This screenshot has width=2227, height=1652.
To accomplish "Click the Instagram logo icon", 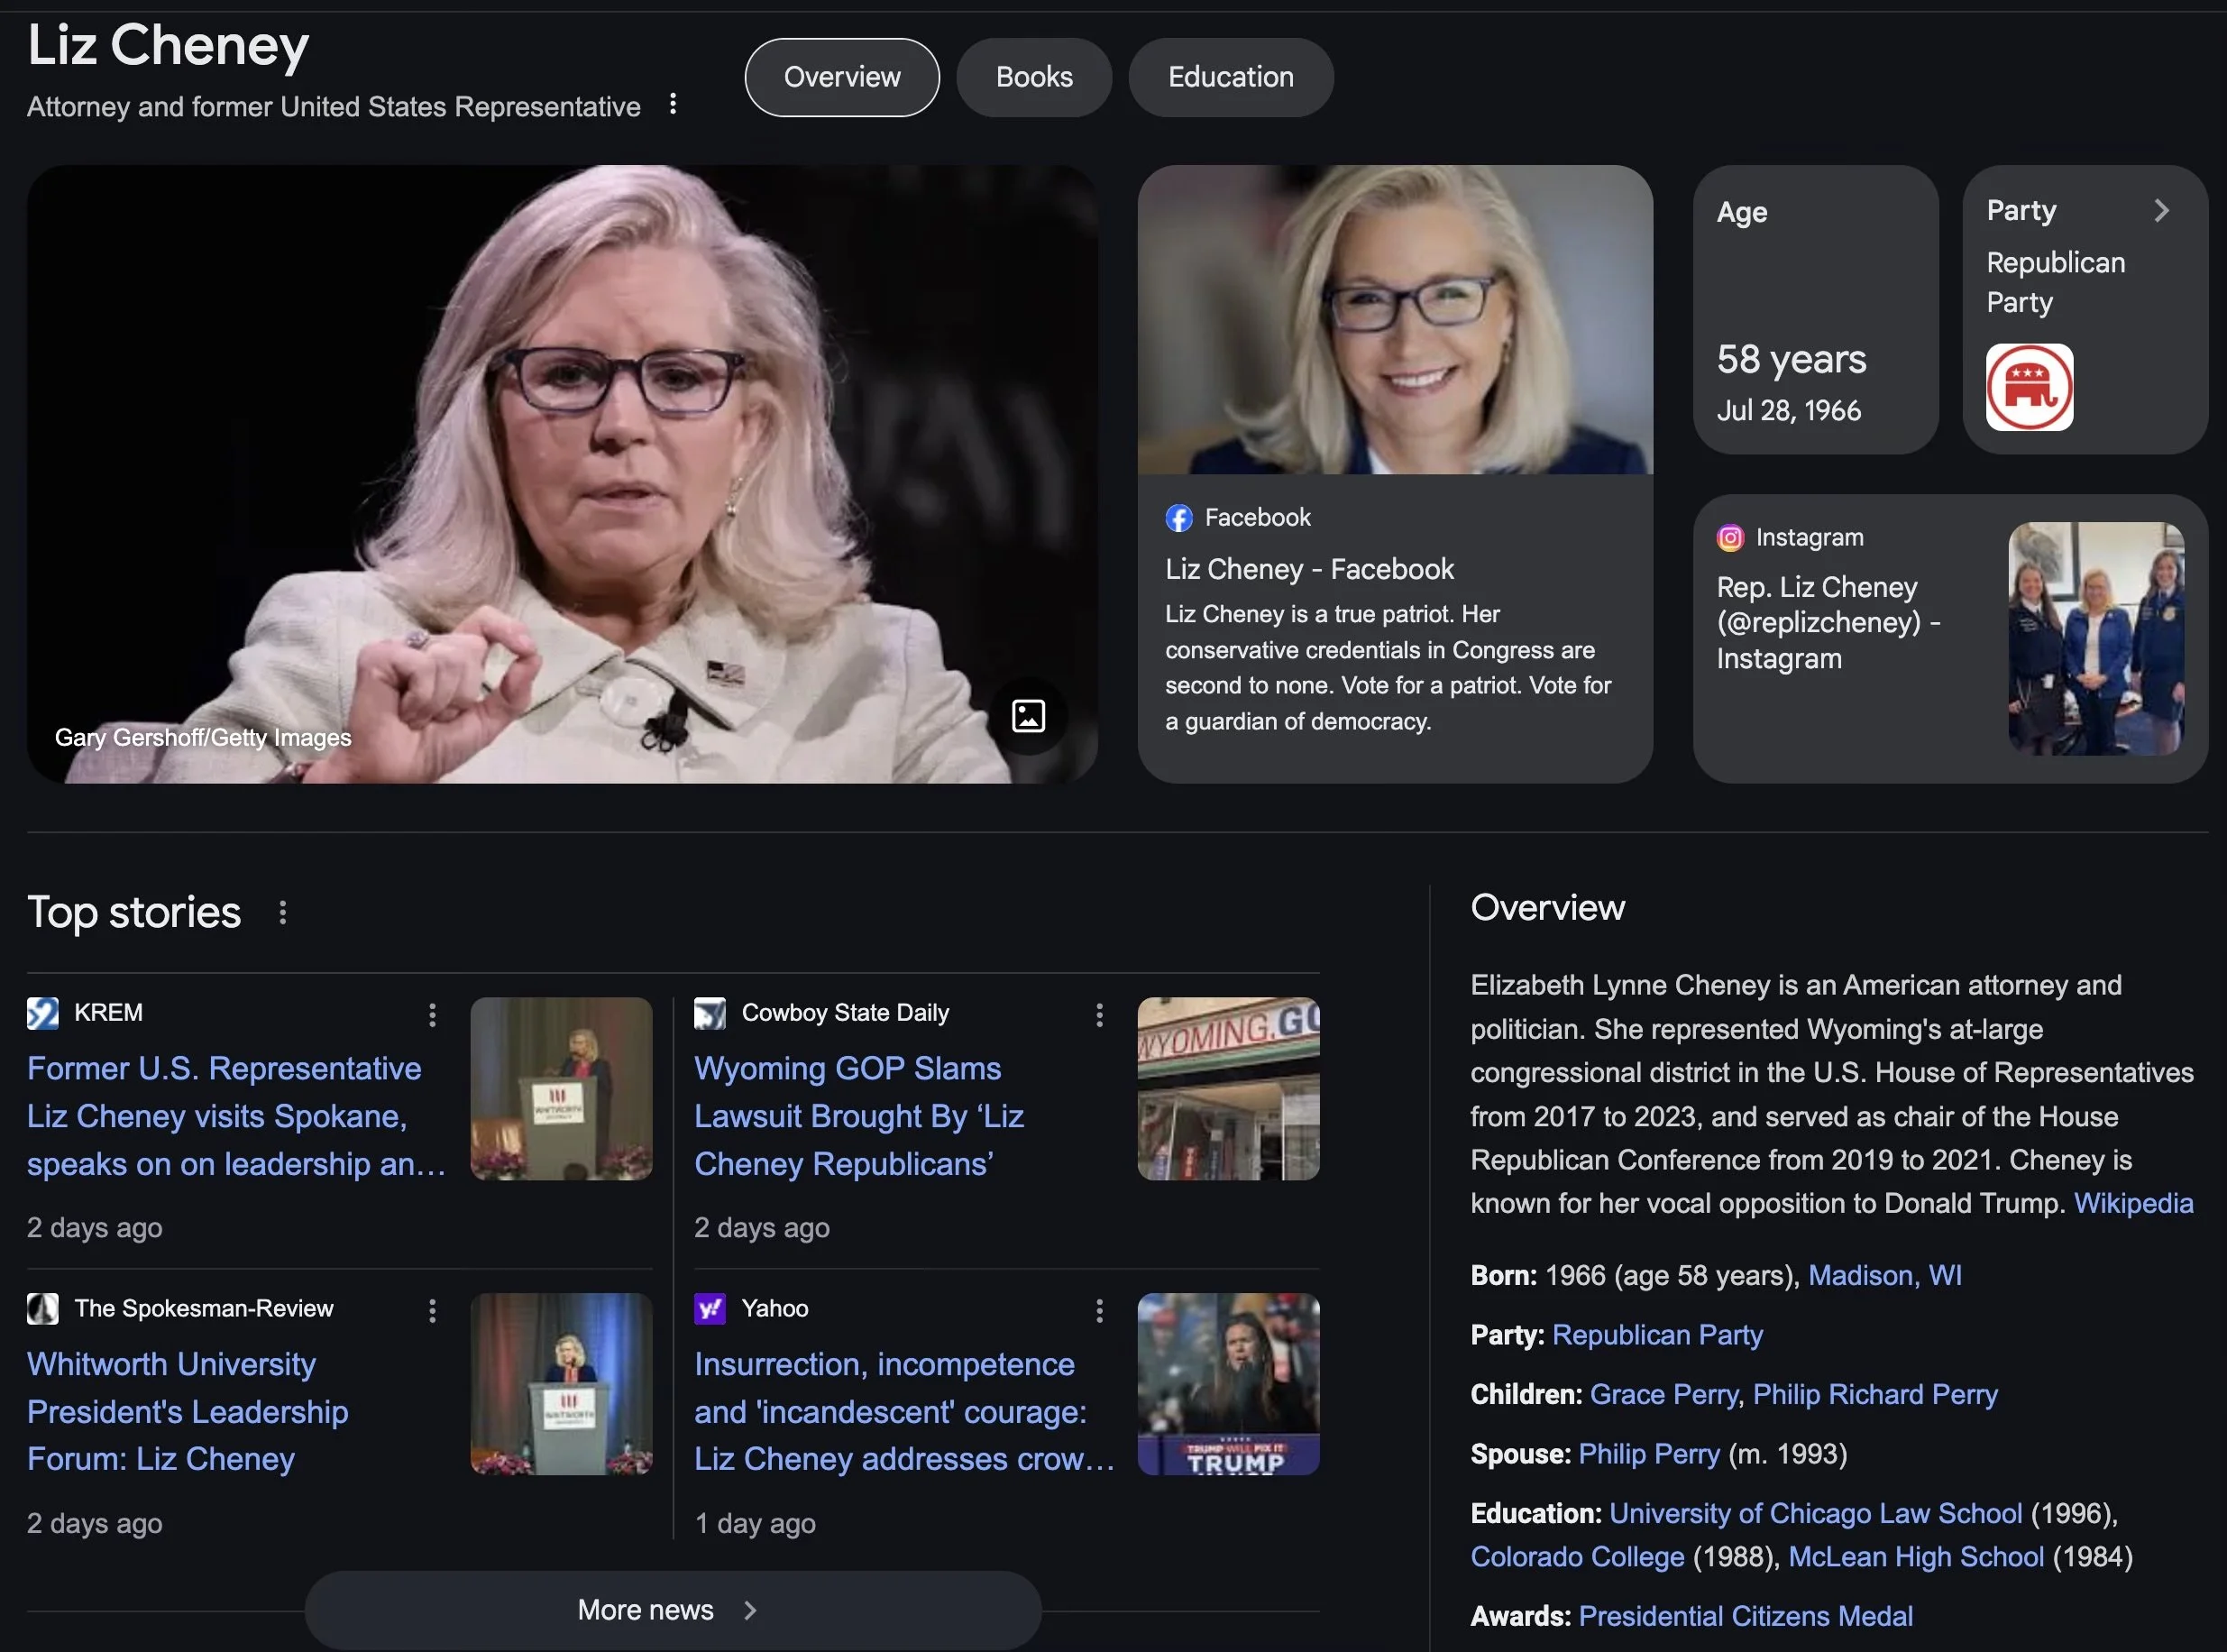I will (x=1730, y=538).
